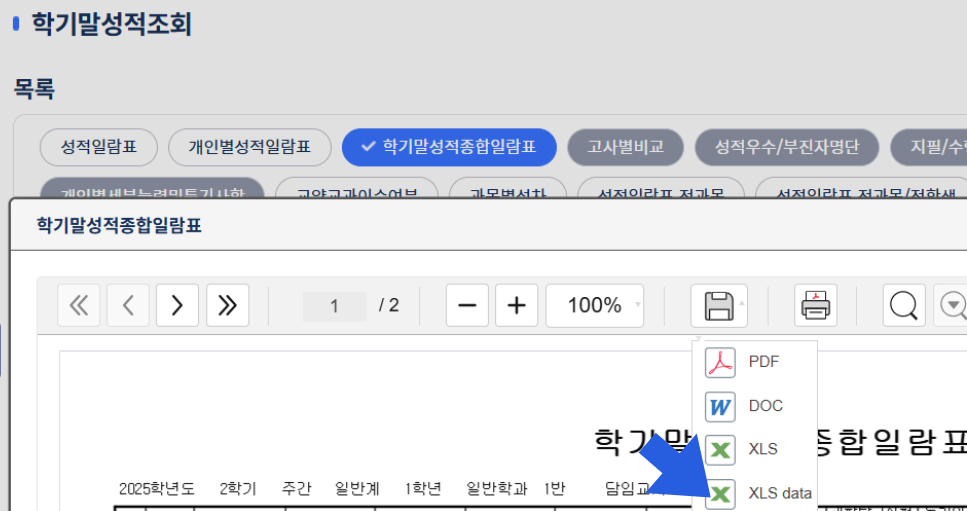Select the 학기말성적종합일람표 option
Screen dimensions: 967x511
[450, 147]
